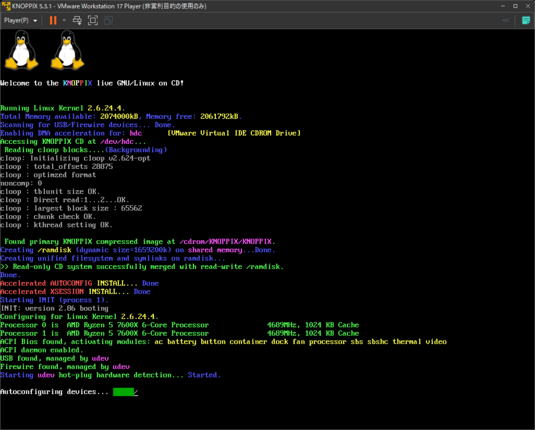Collapse toolbar using the double-arrow icon

[x=506, y=20]
